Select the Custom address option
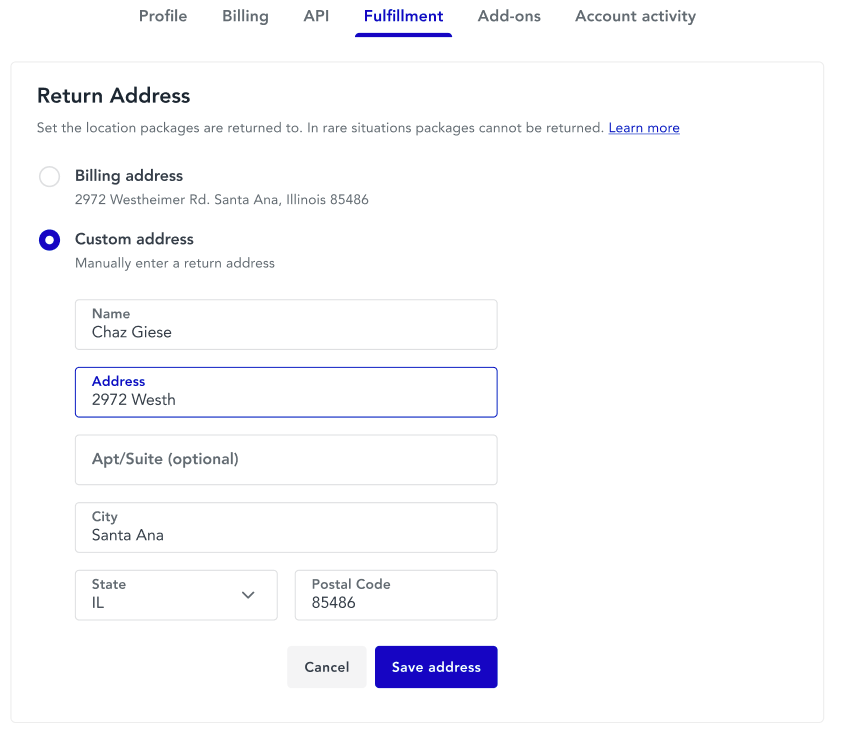The height and width of the screenshot is (754, 842). [49, 240]
